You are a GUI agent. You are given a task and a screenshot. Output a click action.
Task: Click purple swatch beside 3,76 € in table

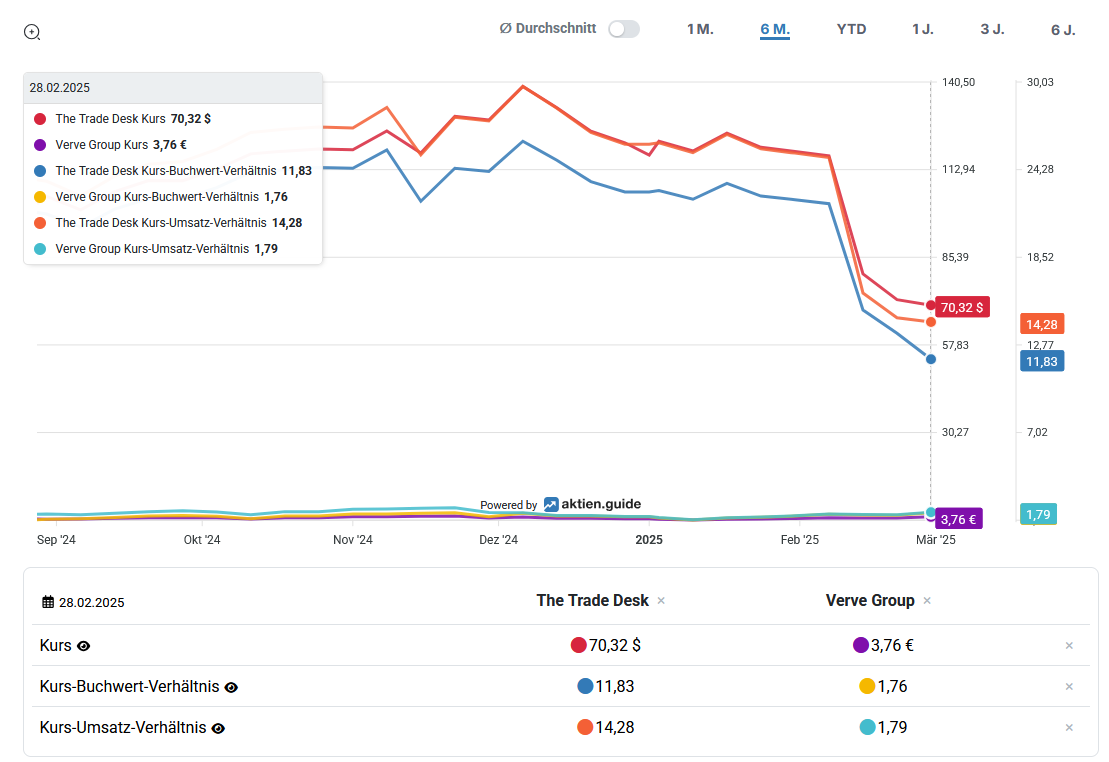click(x=861, y=645)
